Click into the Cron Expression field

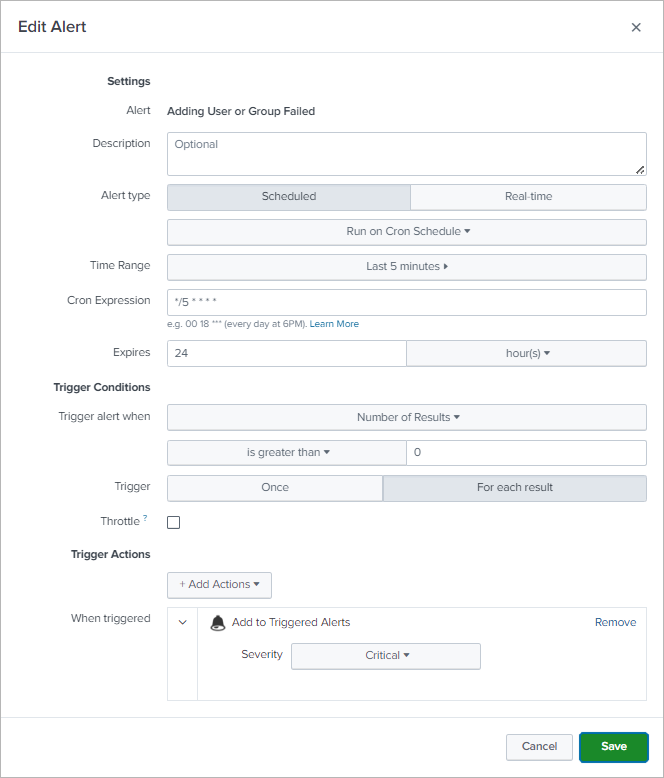pyautogui.click(x=407, y=302)
